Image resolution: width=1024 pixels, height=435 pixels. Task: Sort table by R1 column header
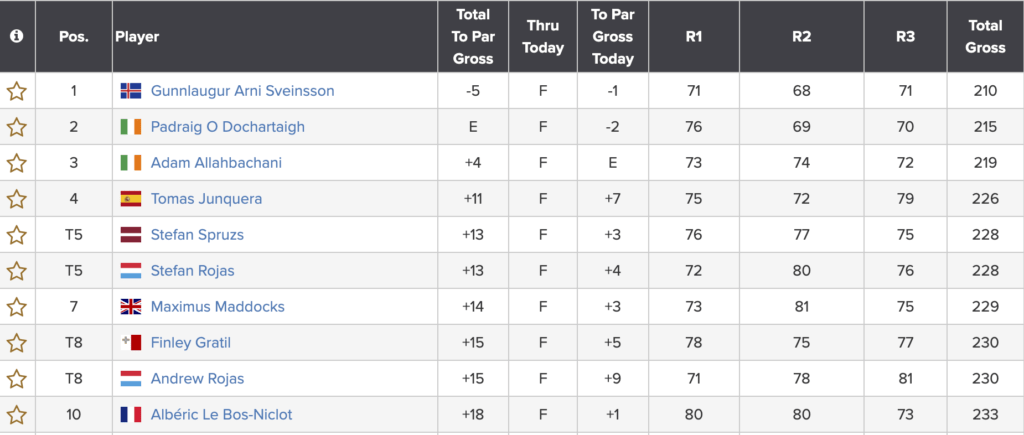(694, 36)
